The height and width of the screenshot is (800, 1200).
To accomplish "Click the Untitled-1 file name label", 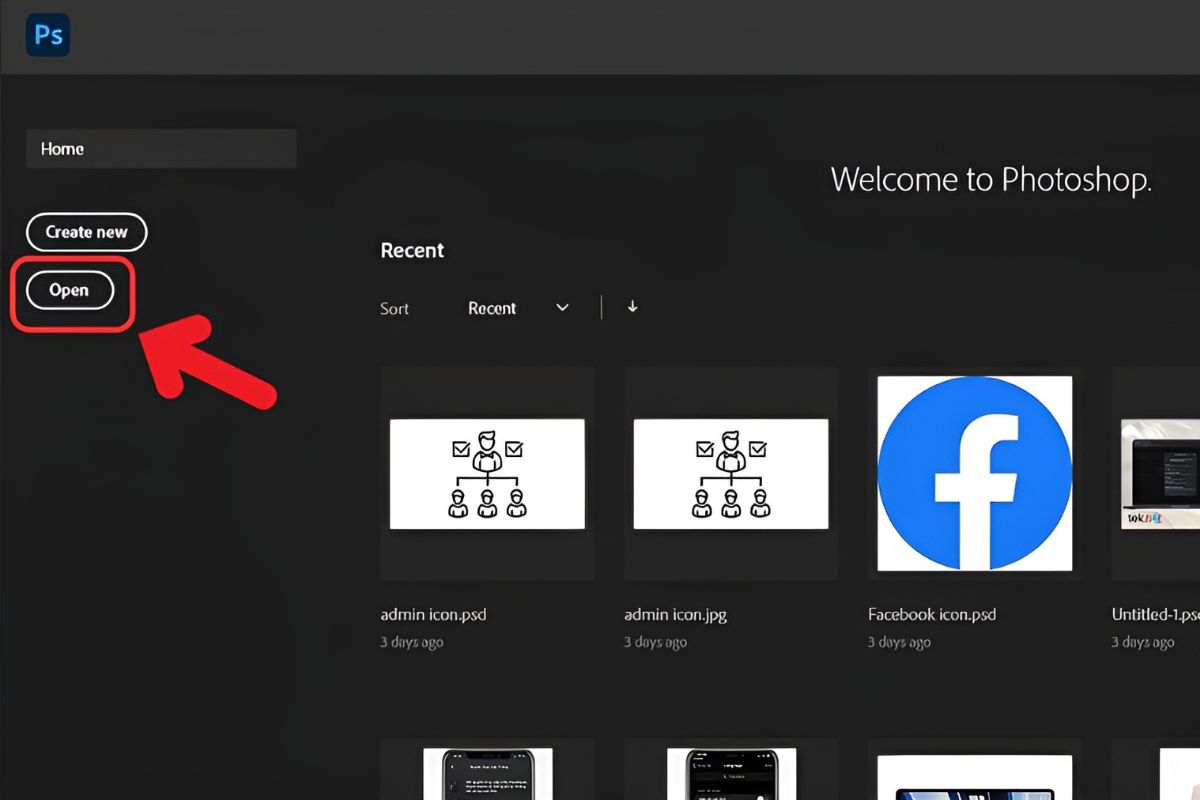I will point(1155,614).
